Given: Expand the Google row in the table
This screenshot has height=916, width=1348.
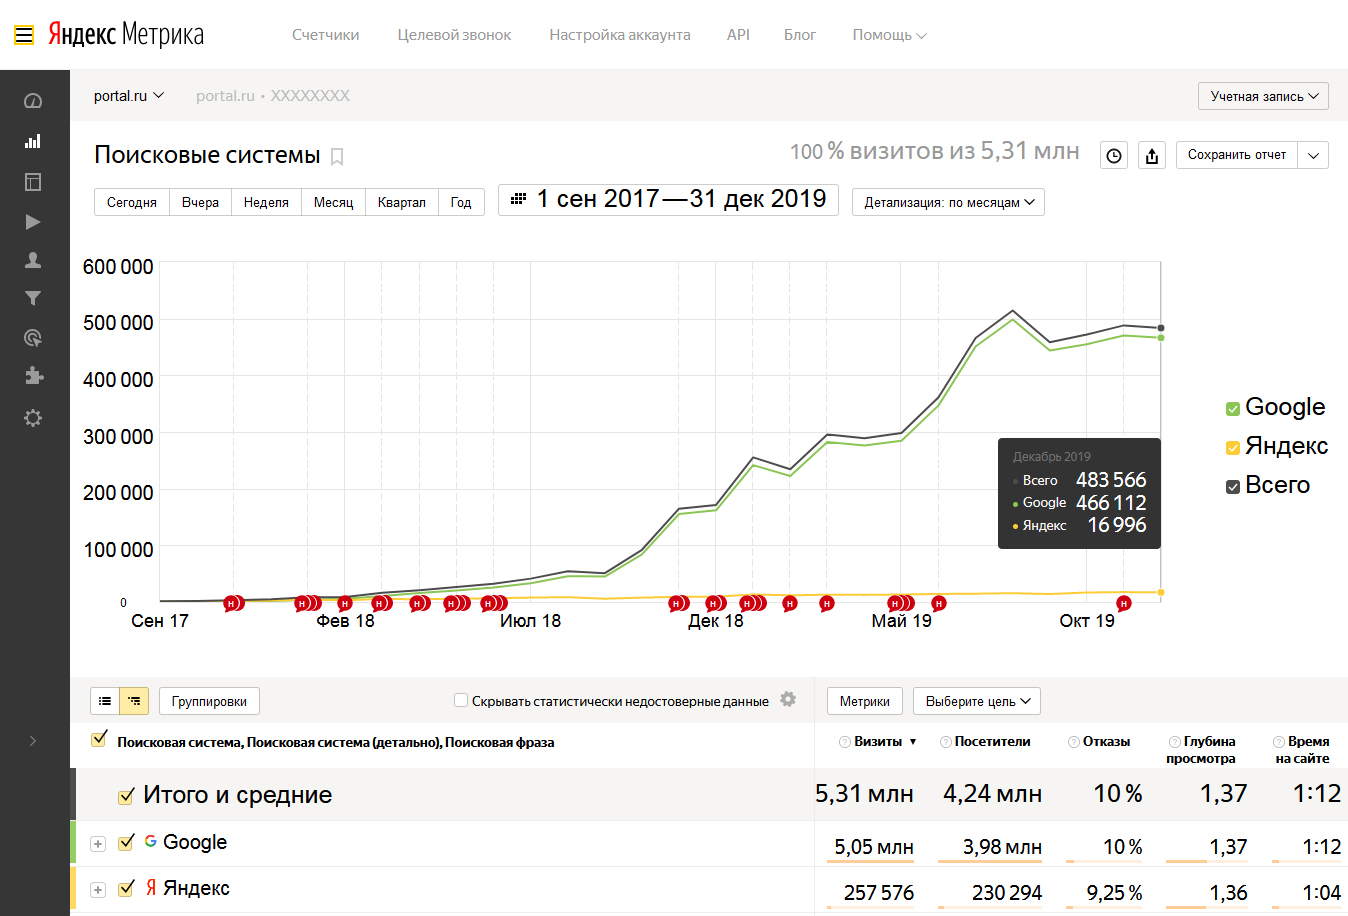Looking at the screenshot, I should click(98, 844).
